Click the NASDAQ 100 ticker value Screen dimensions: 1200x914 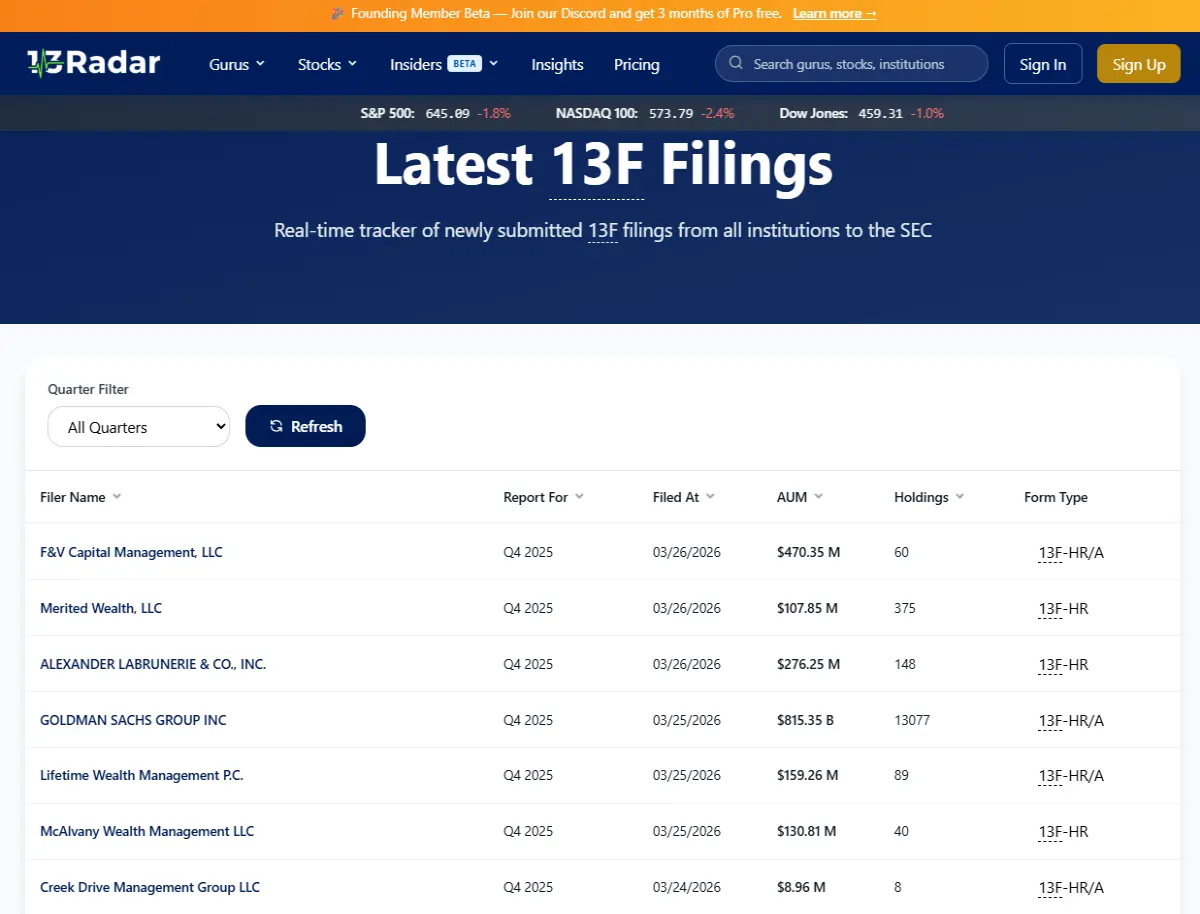[671, 113]
